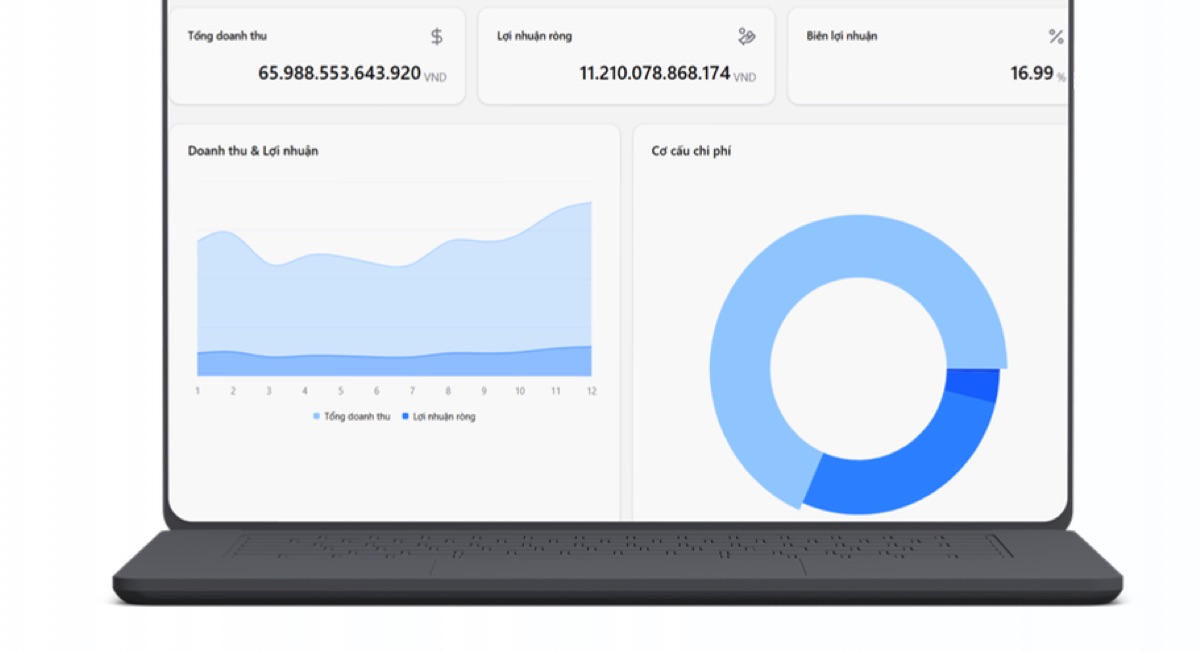Click the "Cơ cấu chi phí" chart title
Viewport: 1200px width, 652px height.
click(x=691, y=151)
